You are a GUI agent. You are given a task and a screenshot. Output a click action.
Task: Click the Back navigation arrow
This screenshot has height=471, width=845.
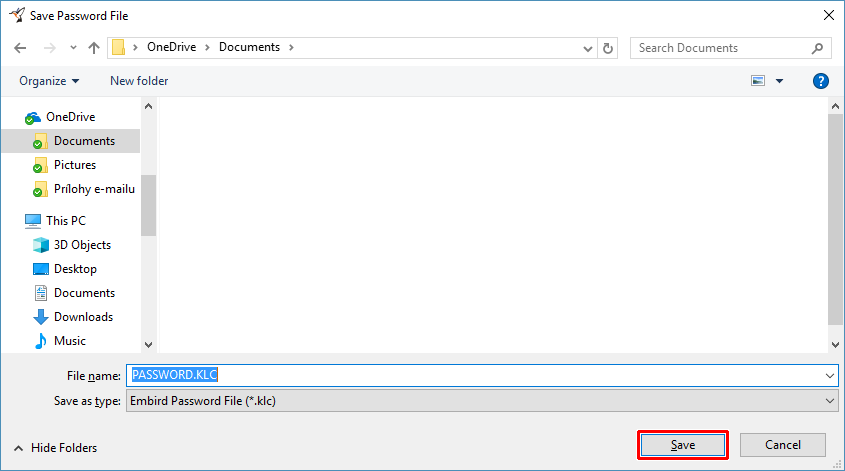(20, 48)
